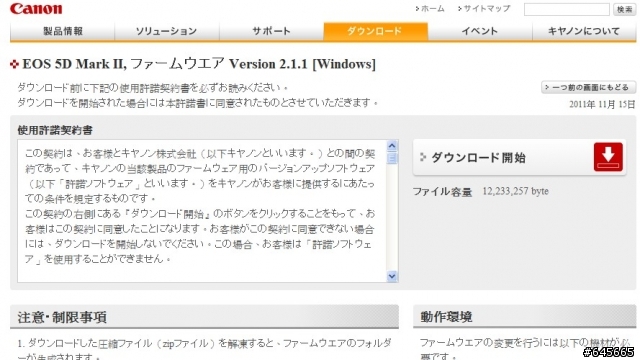Open the ソリューション tab
This screenshot has width=640, height=360.
tap(167, 31)
